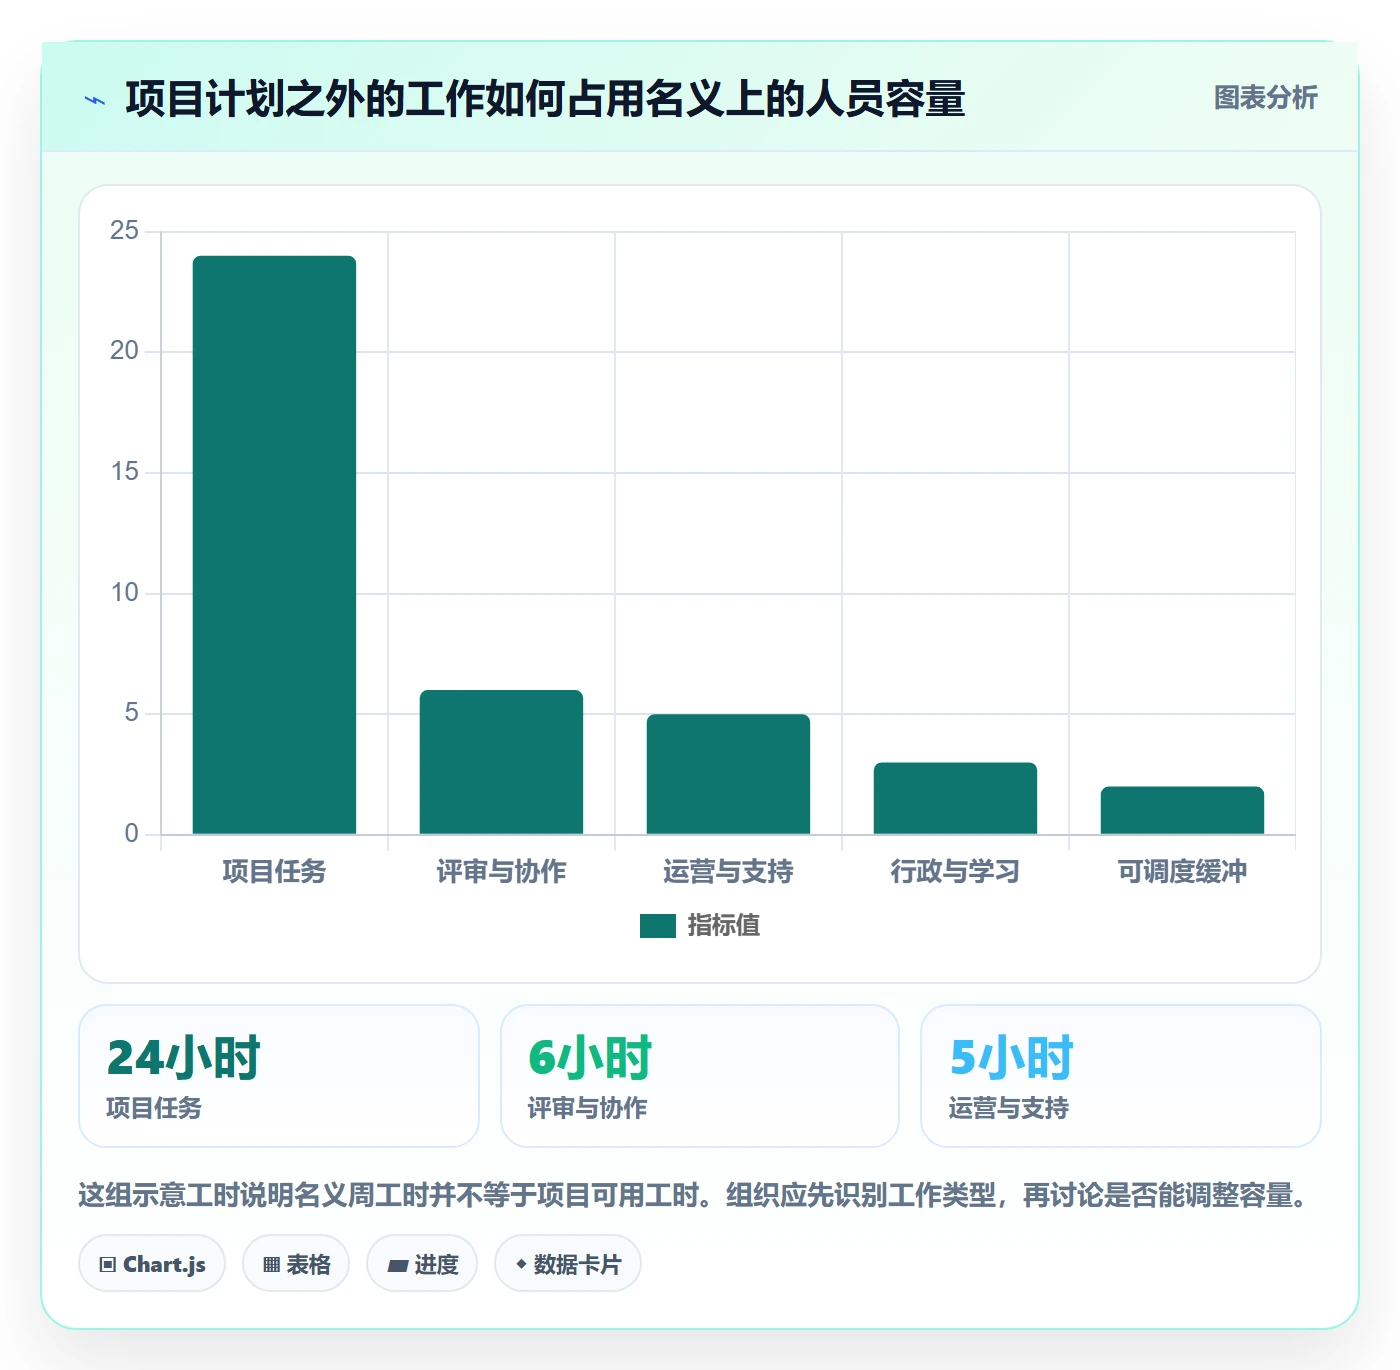Image resolution: width=1400 pixels, height=1370 pixels.
Task: Click the square icon in Chart.js chip
Action: (x=108, y=1265)
